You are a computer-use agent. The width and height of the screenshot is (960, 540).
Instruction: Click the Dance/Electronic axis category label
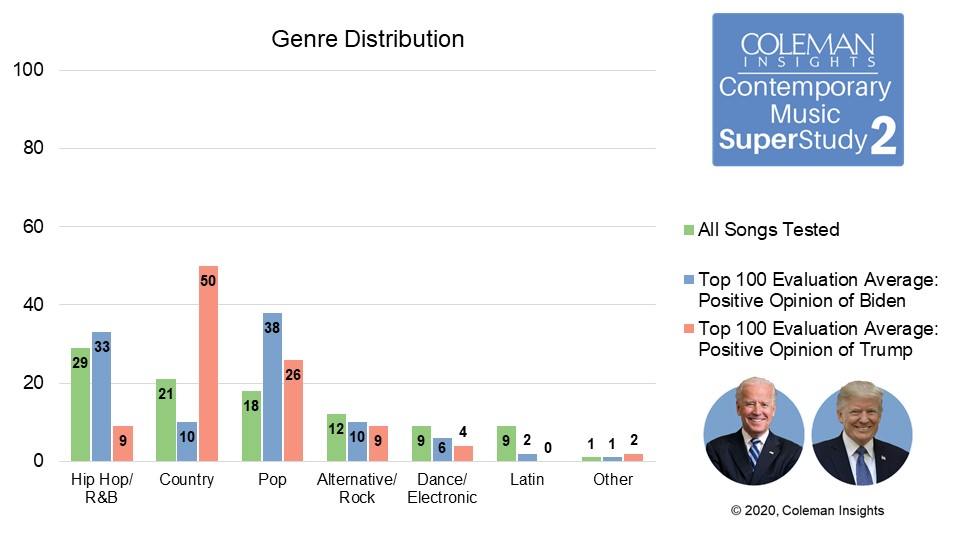pyautogui.click(x=442, y=488)
